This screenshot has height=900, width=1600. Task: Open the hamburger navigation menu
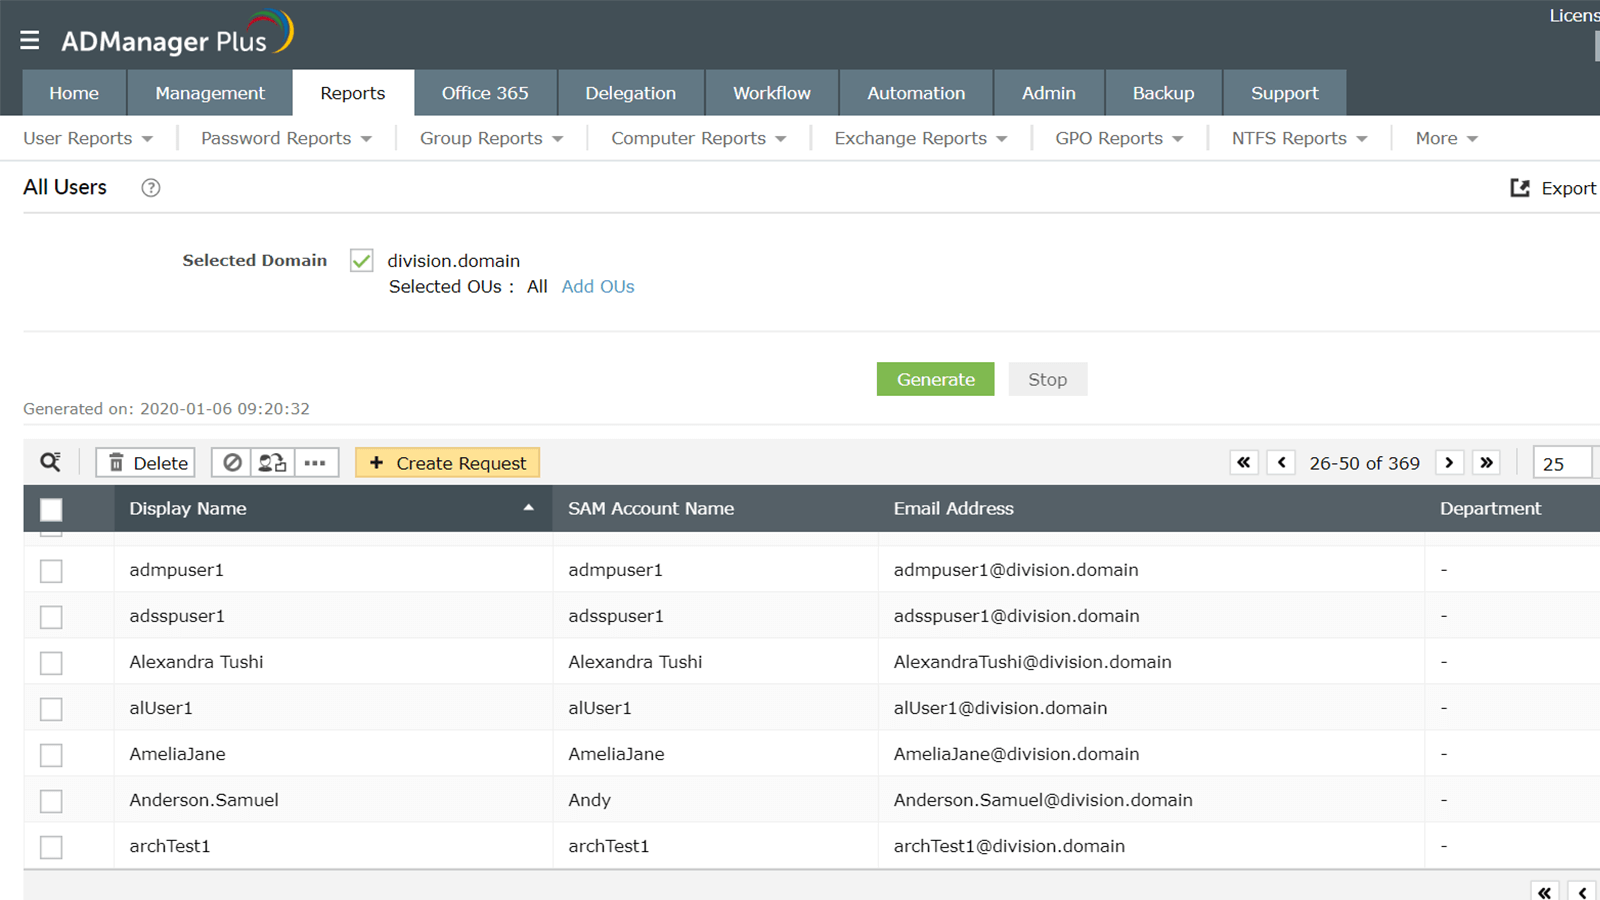coord(29,40)
